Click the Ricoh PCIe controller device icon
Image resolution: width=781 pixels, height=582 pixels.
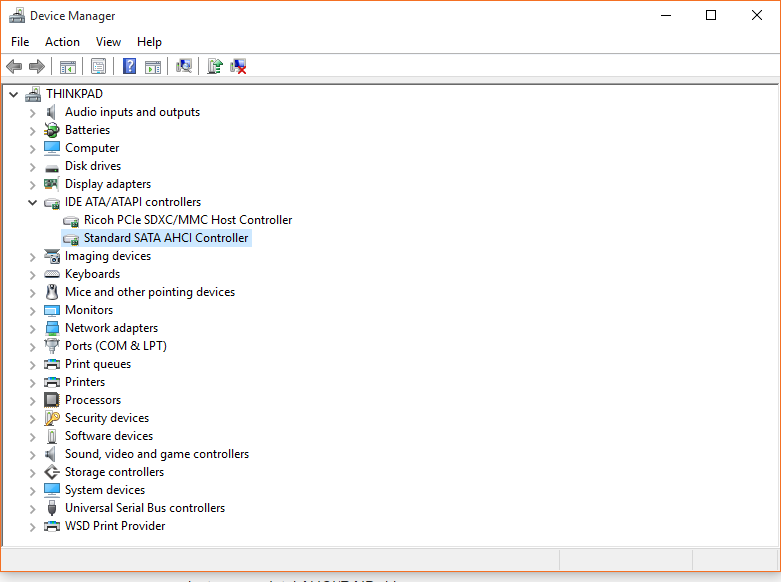(71, 221)
